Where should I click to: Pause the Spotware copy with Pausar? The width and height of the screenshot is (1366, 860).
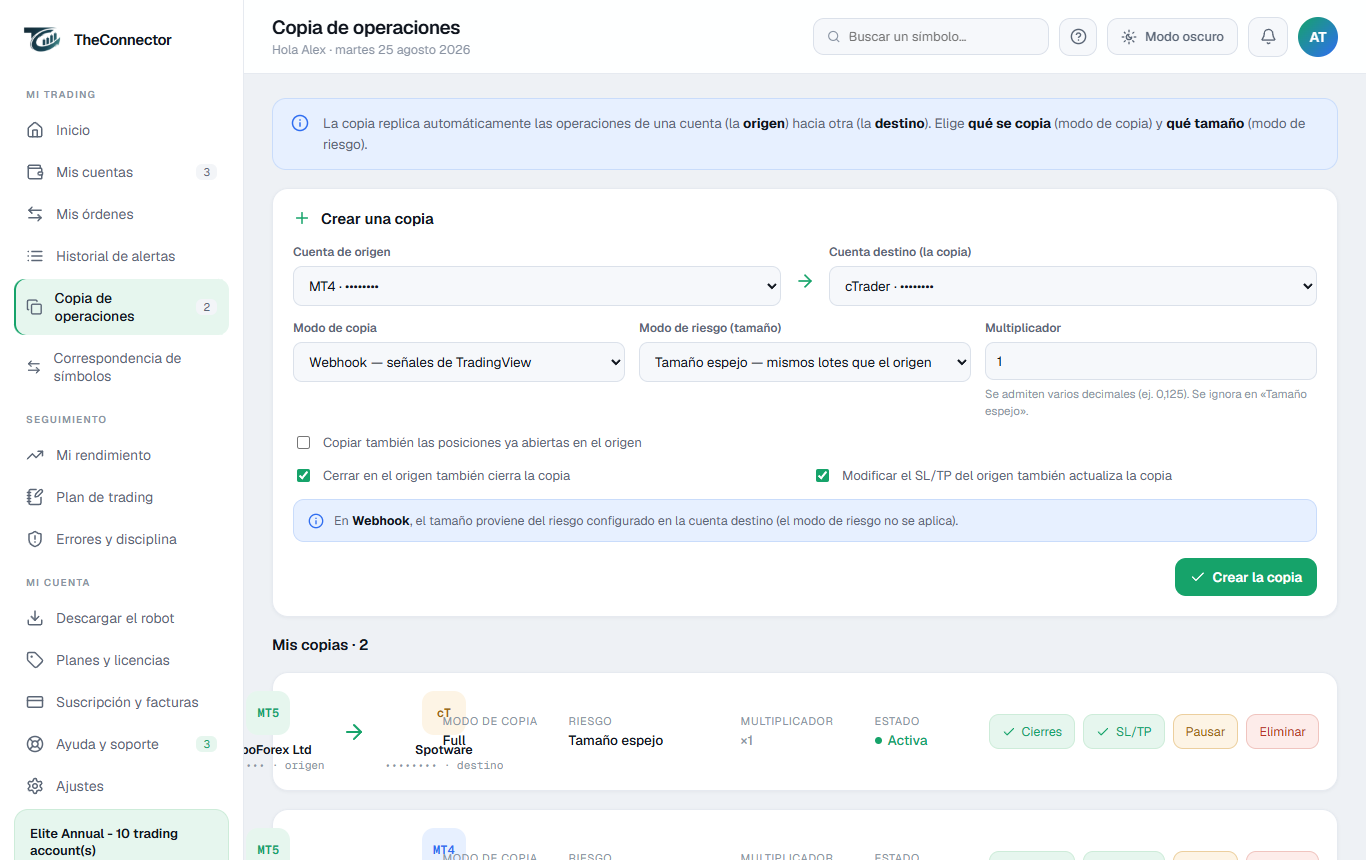[x=1205, y=732]
